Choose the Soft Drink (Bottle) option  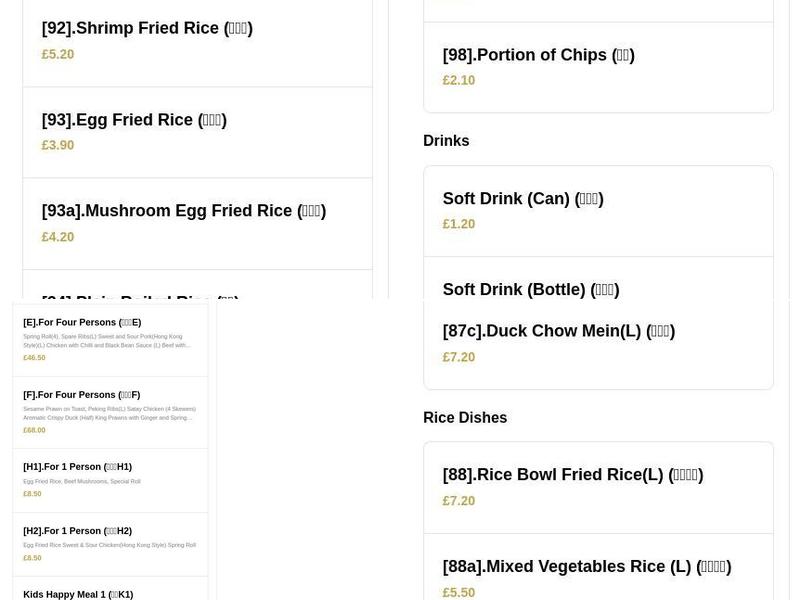point(531,290)
